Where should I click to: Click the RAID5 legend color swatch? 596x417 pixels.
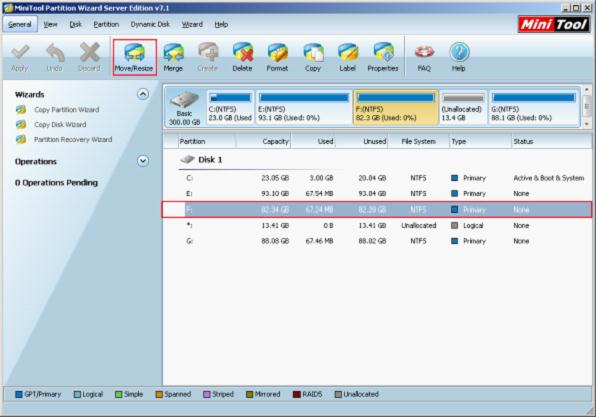(296, 395)
